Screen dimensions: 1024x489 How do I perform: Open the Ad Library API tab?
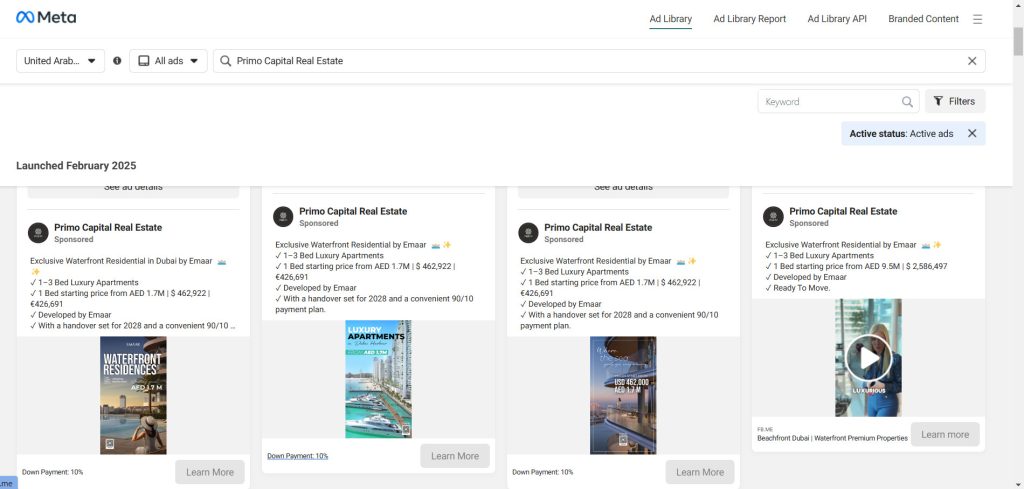(x=837, y=19)
